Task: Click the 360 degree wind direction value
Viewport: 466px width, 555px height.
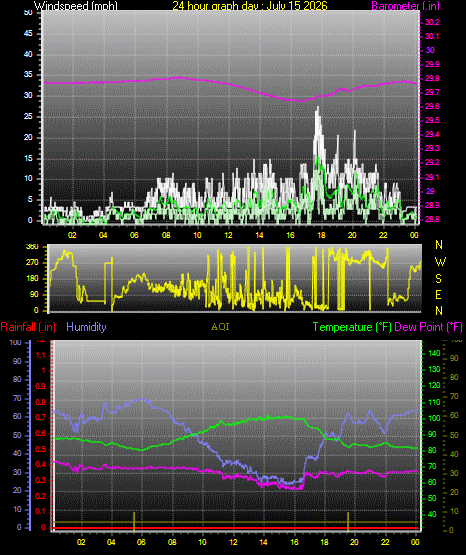Action: (32, 247)
